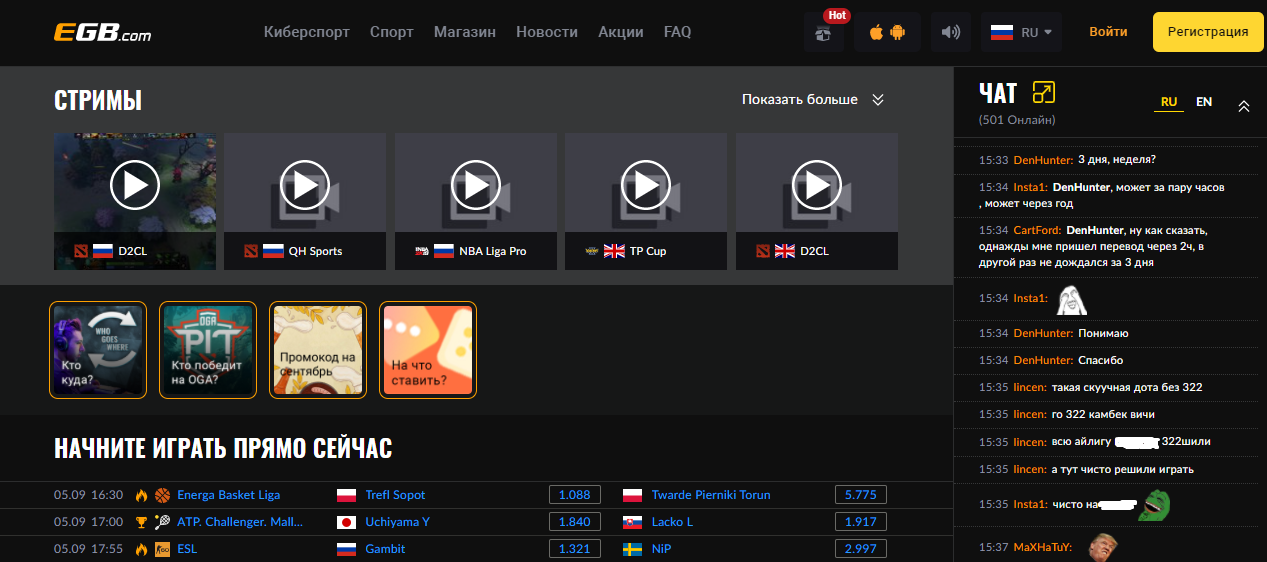
Task: Open the Apple and Android apps button
Action: coord(888,32)
